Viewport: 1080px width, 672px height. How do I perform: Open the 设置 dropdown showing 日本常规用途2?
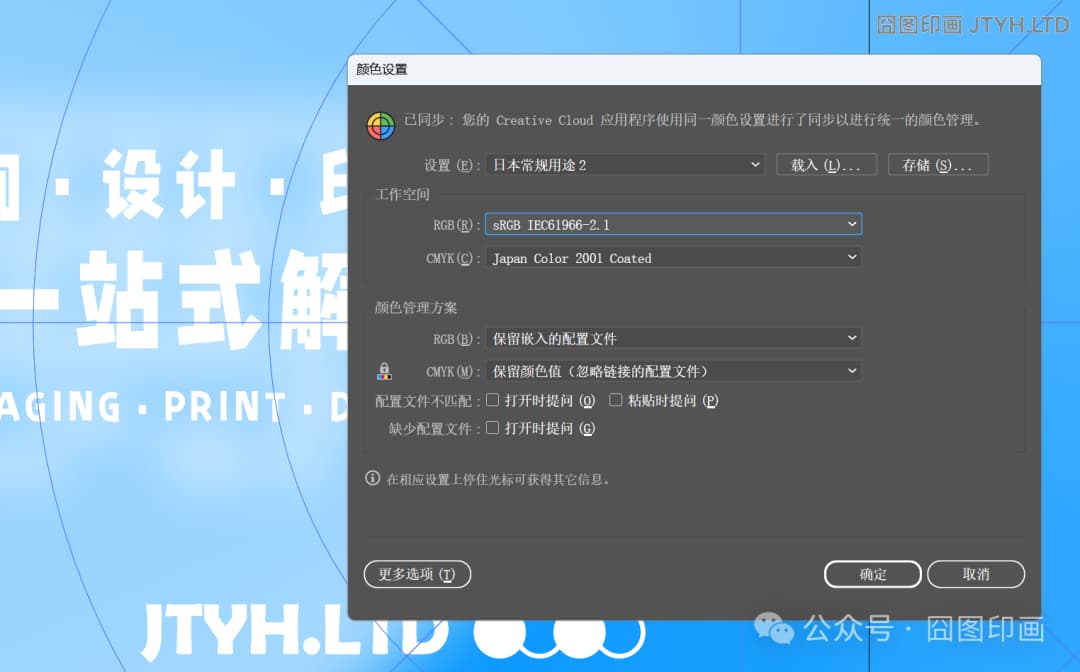[625, 165]
